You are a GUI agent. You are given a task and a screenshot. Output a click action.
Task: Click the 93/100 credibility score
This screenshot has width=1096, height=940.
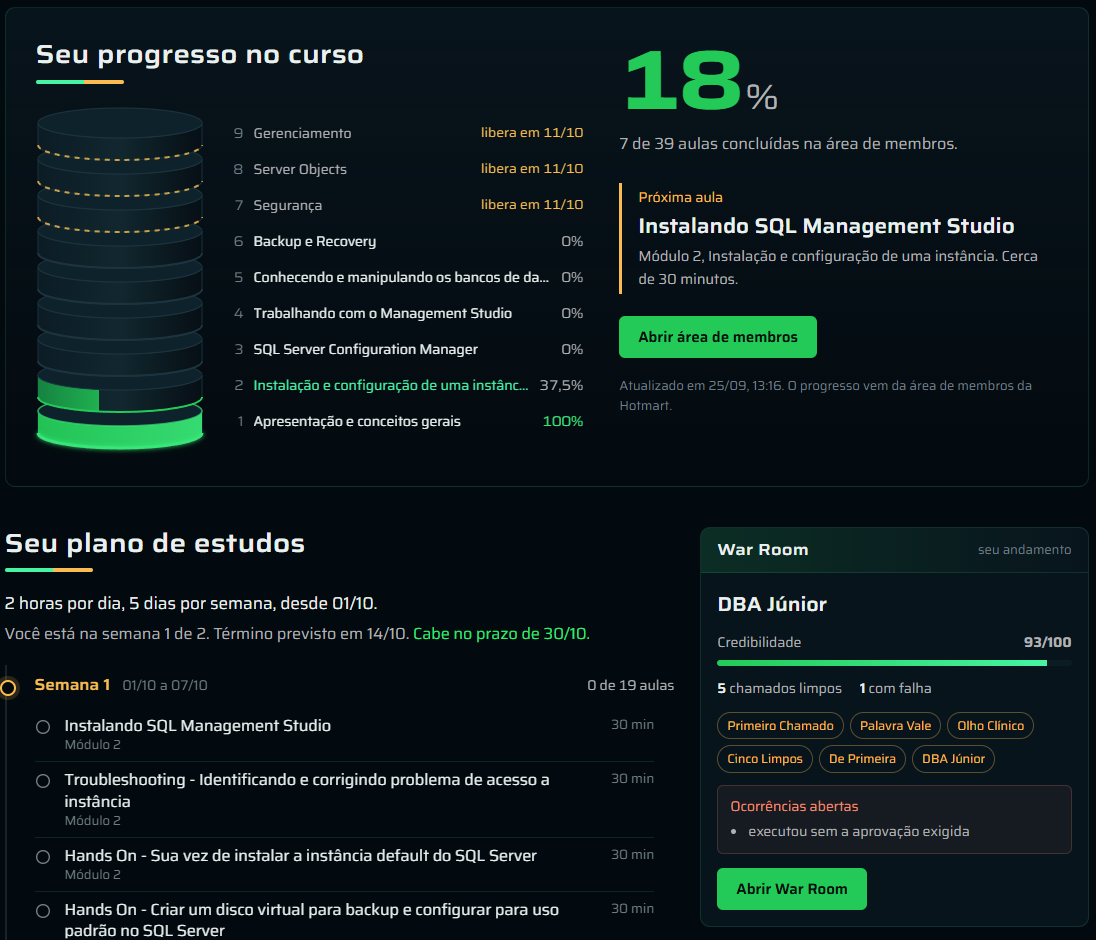pyautogui.click(x=1047, y=642)
